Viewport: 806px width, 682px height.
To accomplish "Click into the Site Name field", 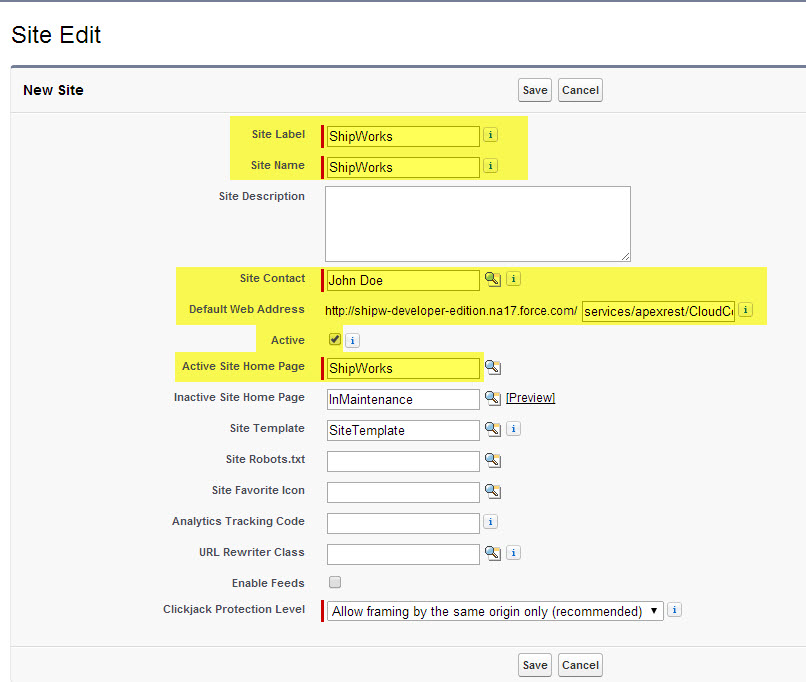I will point(403,168).
